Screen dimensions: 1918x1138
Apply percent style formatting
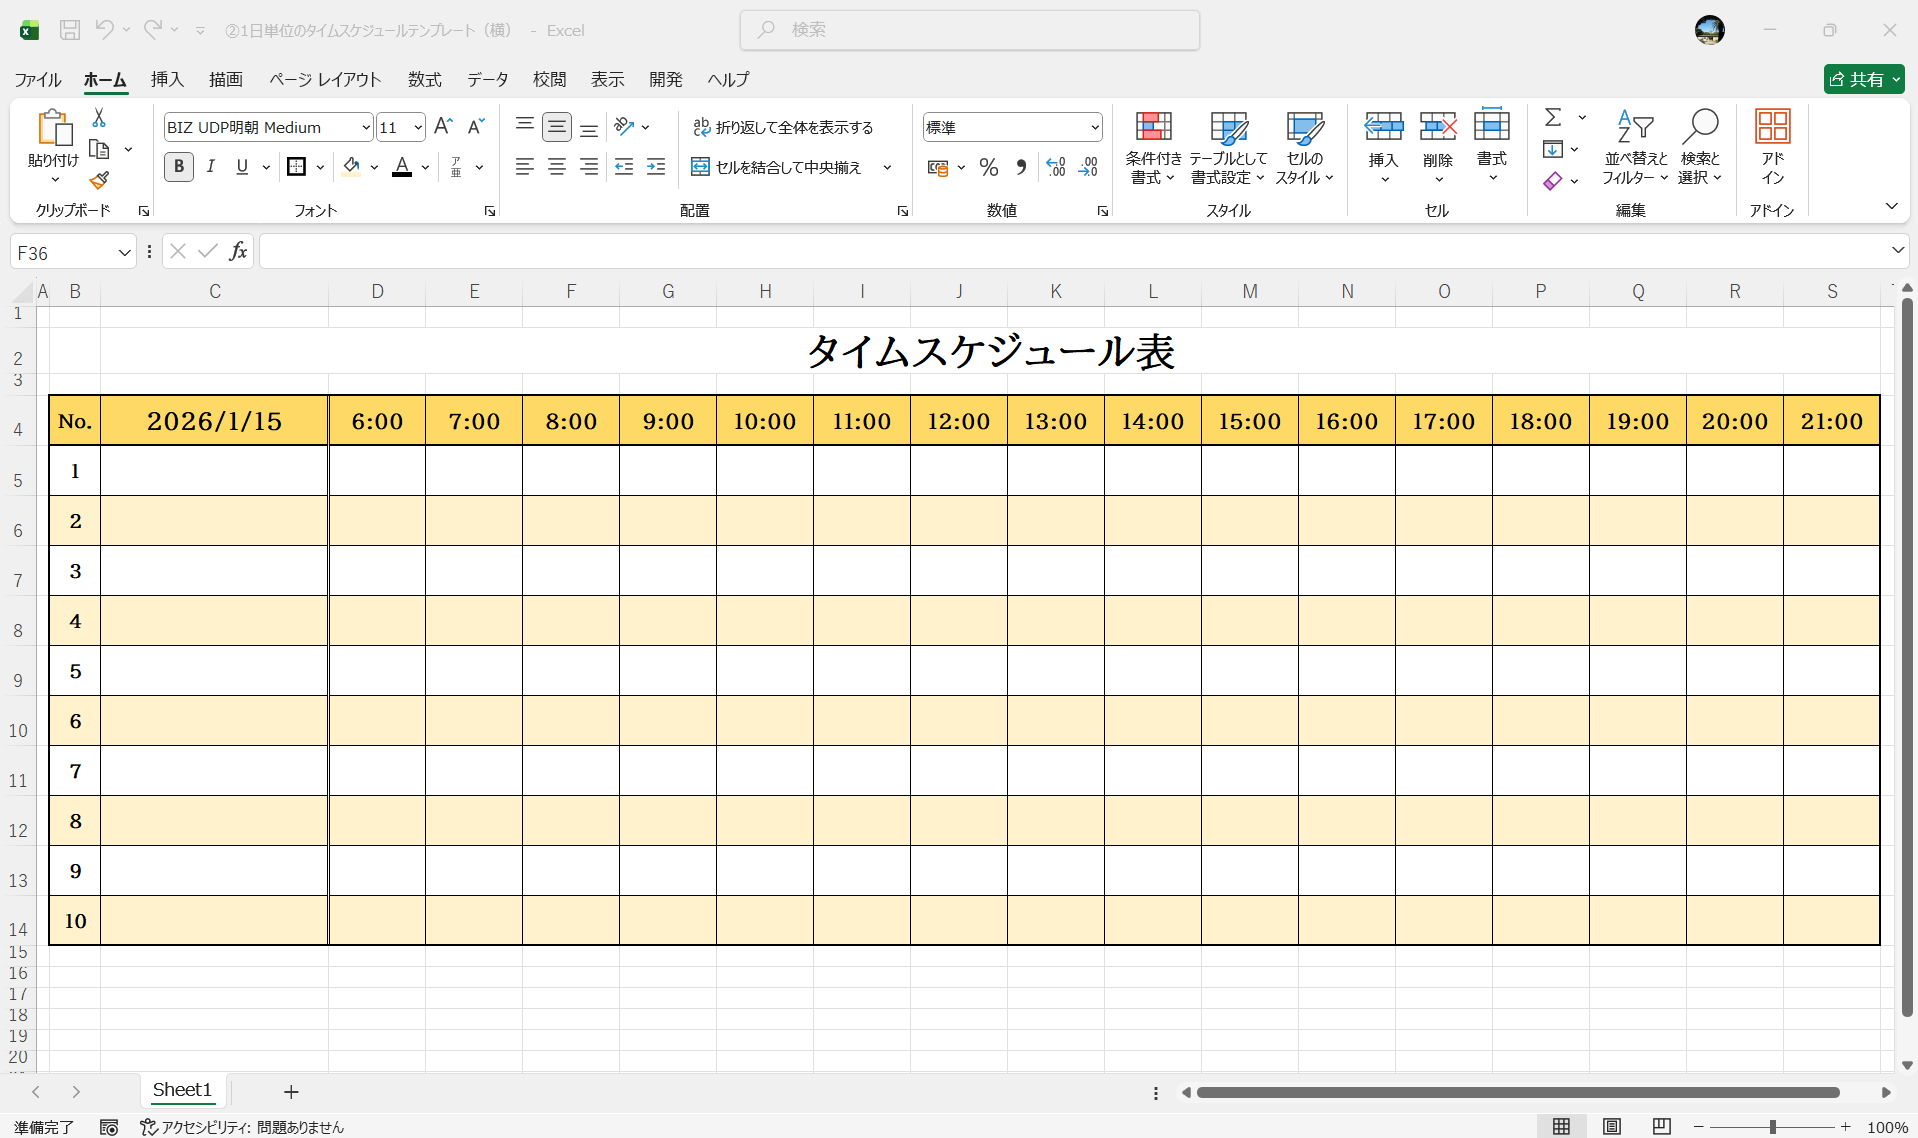(988, 167)
